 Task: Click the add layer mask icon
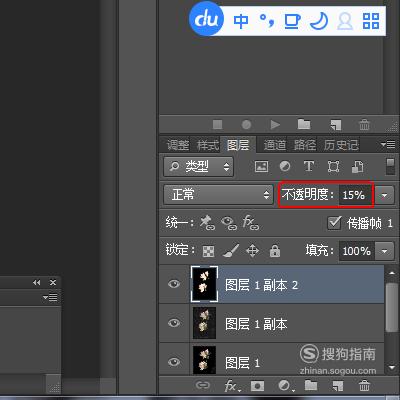pos(257,386)
